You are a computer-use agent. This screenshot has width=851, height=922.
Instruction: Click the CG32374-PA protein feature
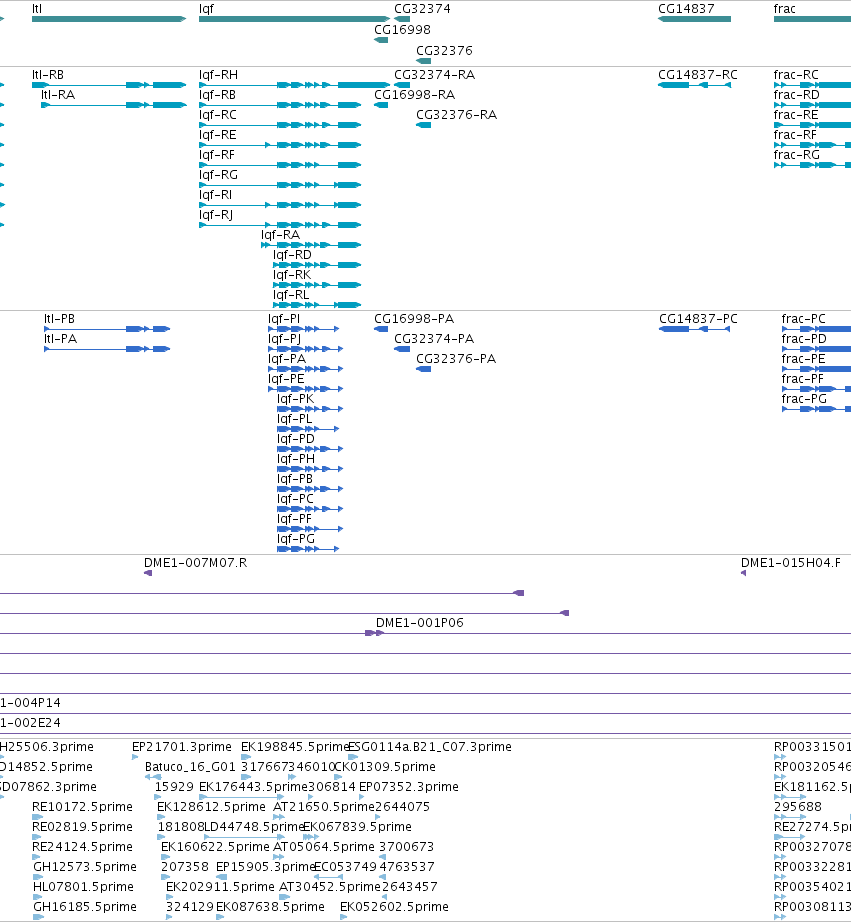coord(402,349)
